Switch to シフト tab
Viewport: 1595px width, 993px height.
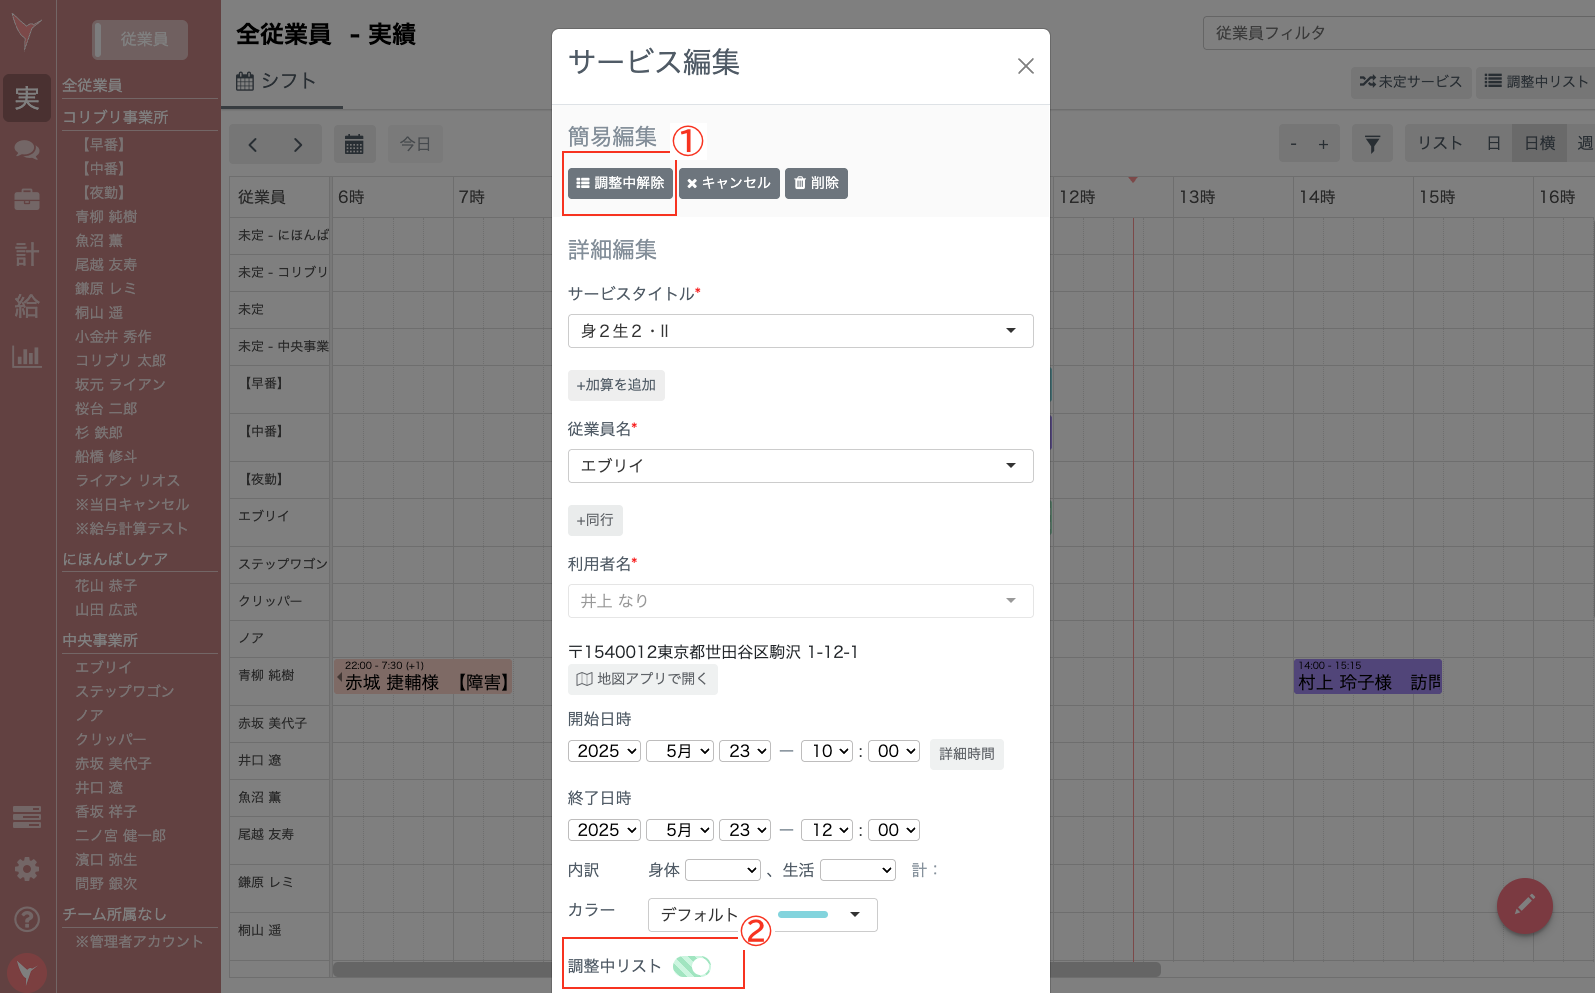277,81
